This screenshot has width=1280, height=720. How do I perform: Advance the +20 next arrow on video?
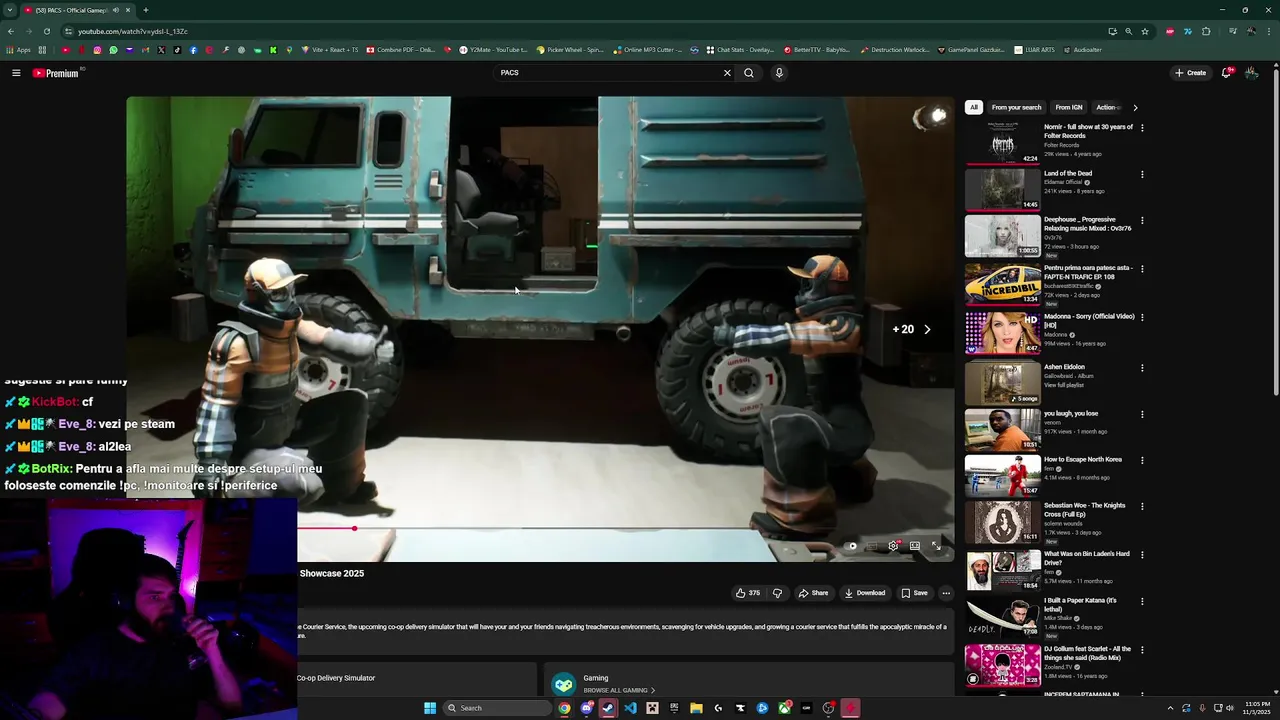(927, 329)
